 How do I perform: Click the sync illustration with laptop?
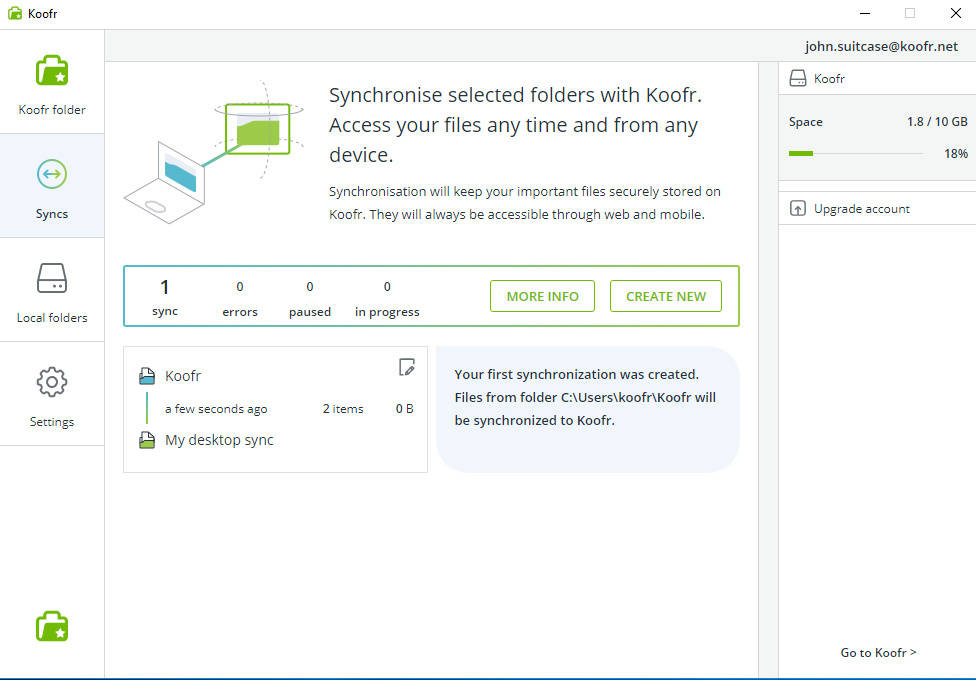click(214, 152)
